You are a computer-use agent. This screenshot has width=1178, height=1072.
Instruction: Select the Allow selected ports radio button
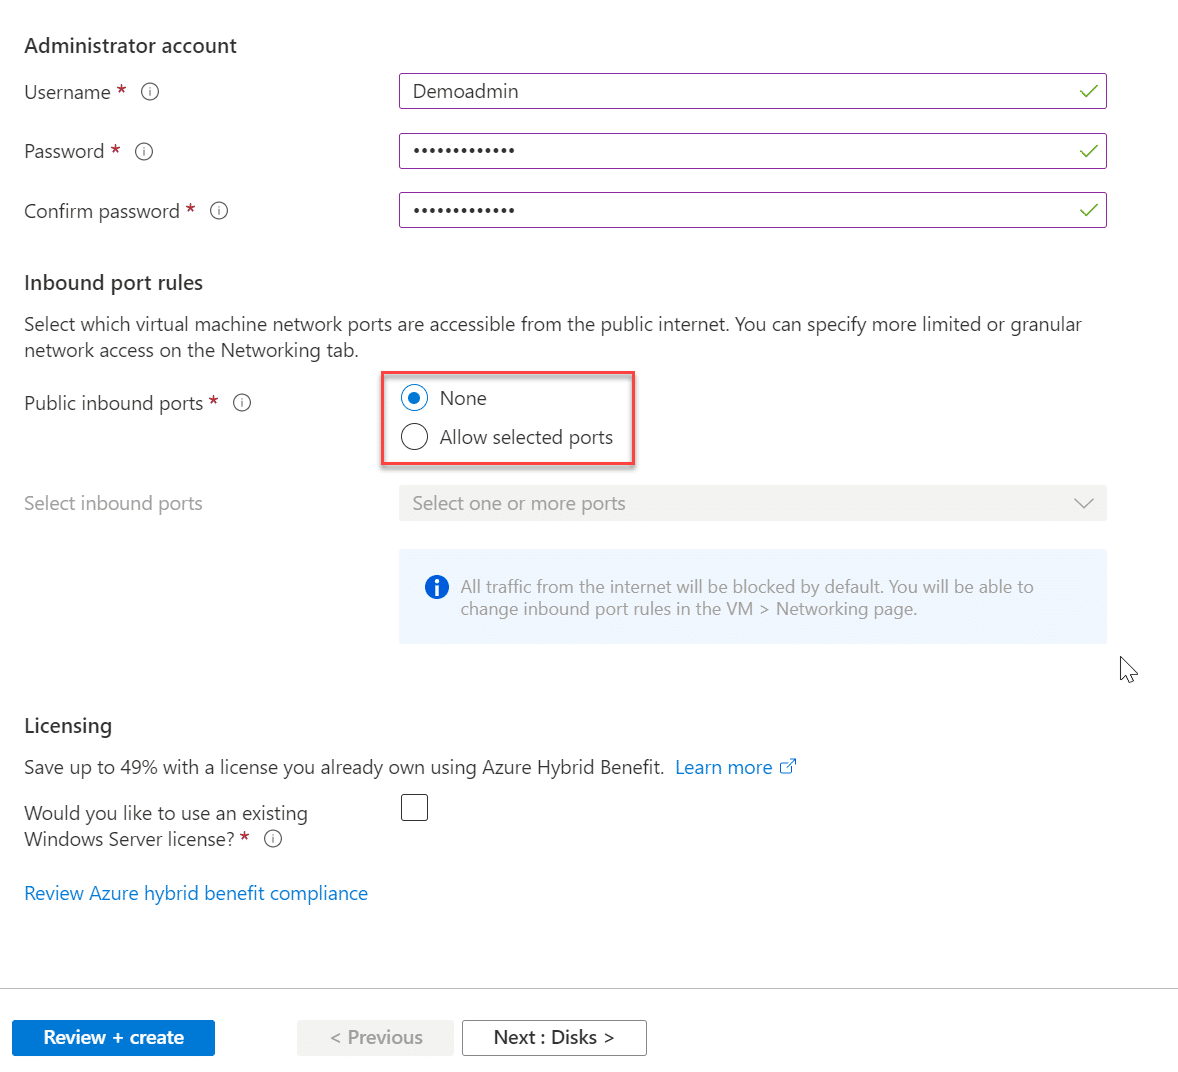coord(414,436)
